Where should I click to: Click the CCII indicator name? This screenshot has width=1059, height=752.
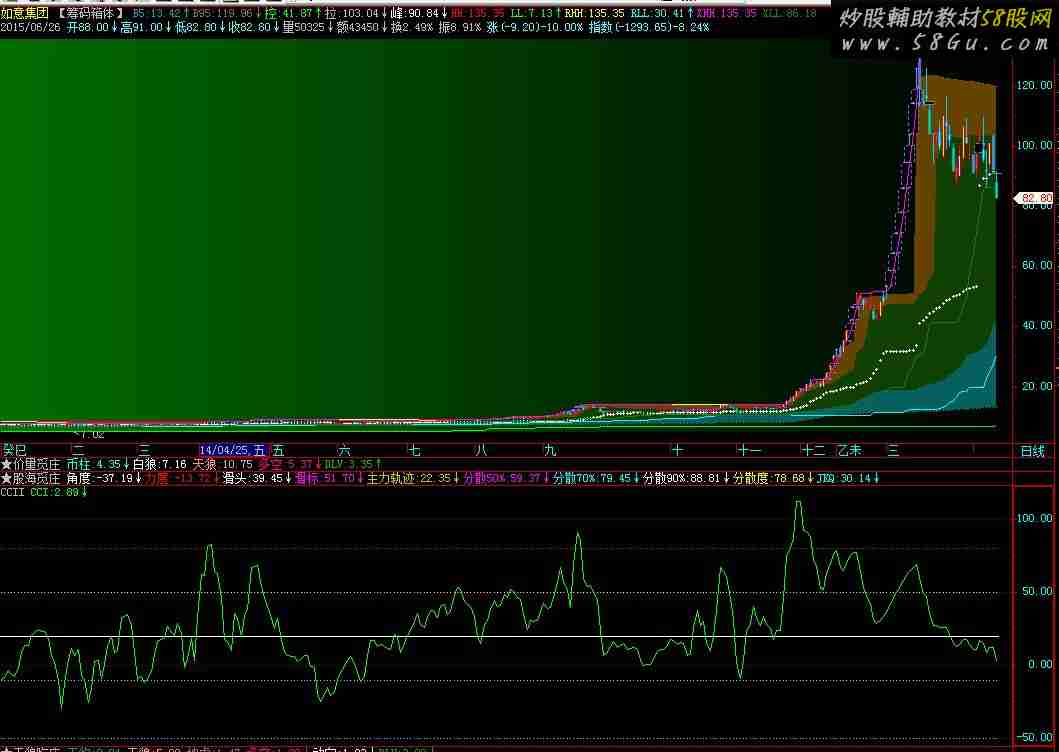click(12, 492)
